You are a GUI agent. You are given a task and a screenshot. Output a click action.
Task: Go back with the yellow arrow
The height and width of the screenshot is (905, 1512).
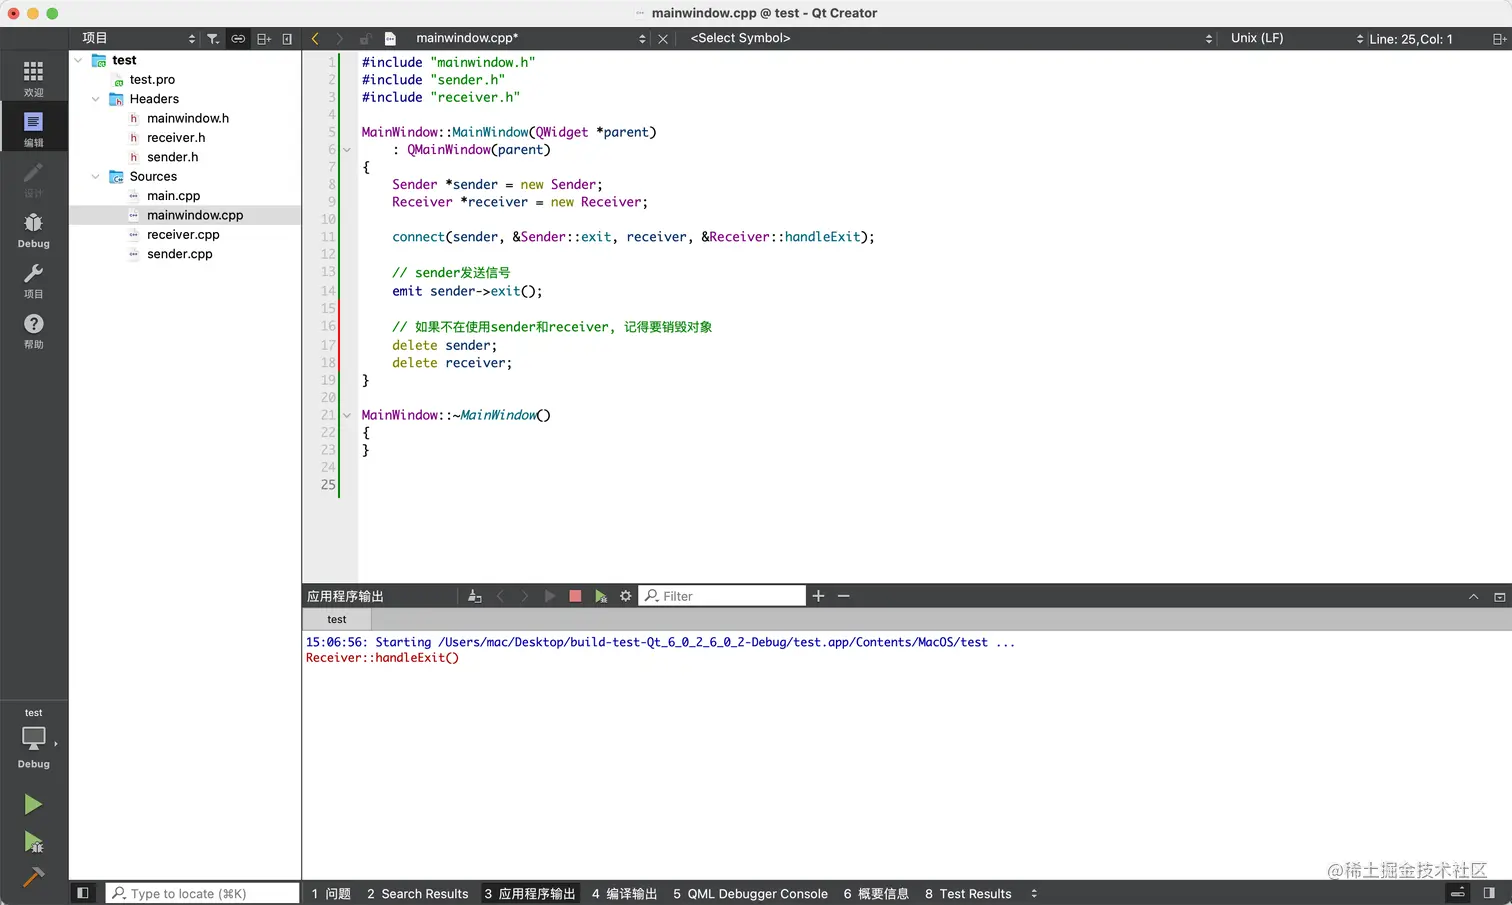click(315, 39)
